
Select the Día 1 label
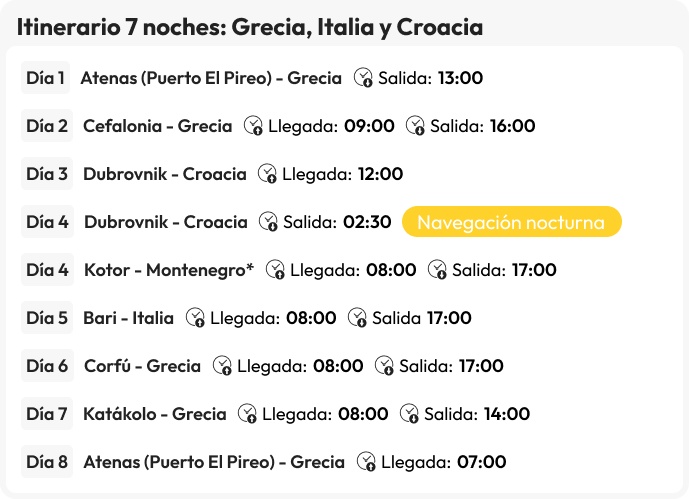click(x=46, y=78)
